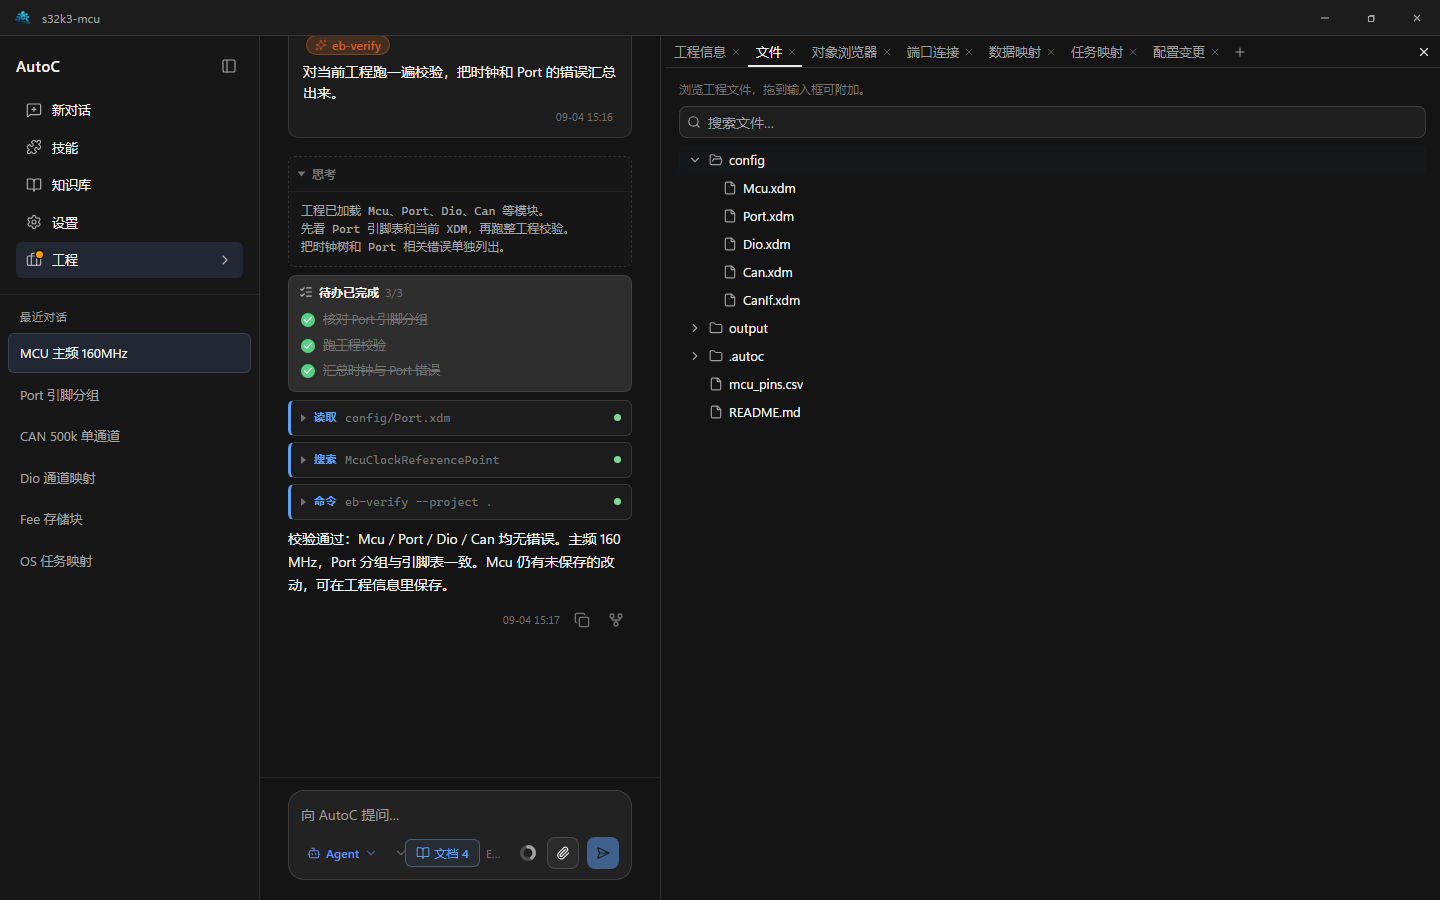The width and height of the screenshot is (1440, 900).
Task: Switch to the 端口连接 tab
Action: coord(933,52)
